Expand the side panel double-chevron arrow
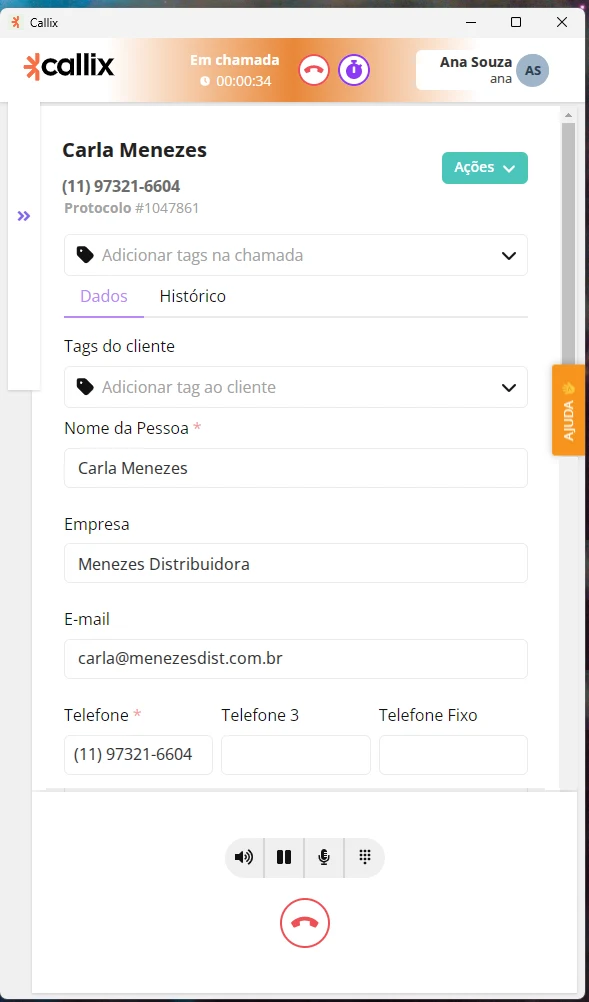Viewport: 589px width, 1002px height. (24, 216)
